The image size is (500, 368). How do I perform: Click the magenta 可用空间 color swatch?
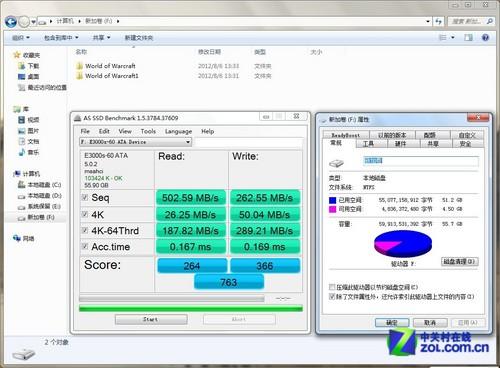coord(332,209)
